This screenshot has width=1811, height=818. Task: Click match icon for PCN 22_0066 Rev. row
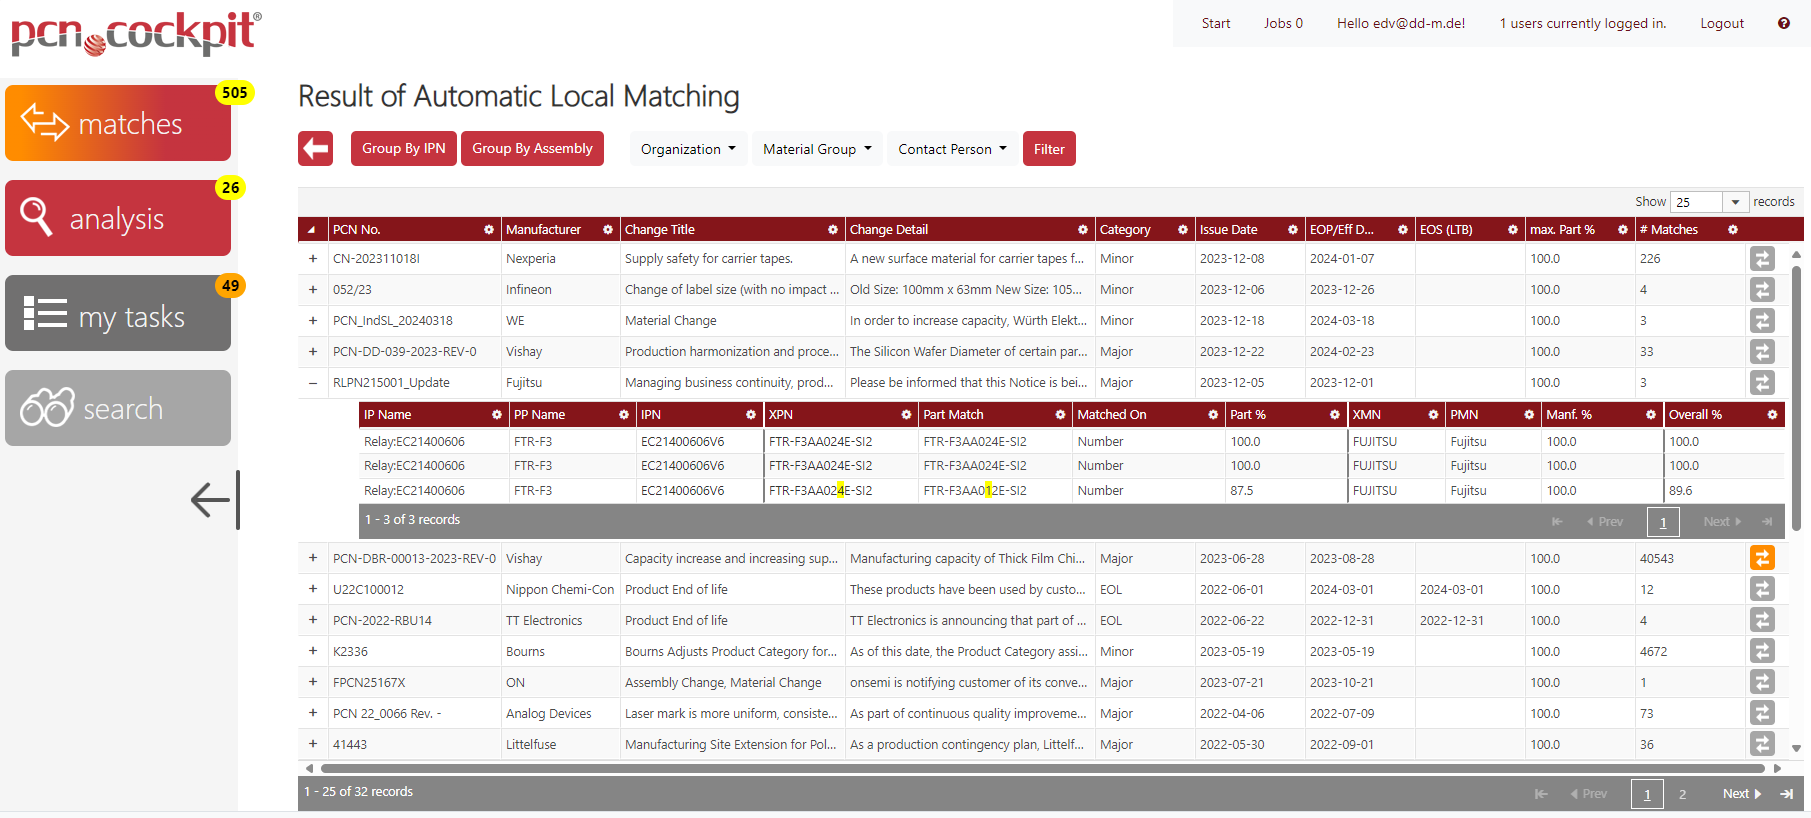[1762, 713]
